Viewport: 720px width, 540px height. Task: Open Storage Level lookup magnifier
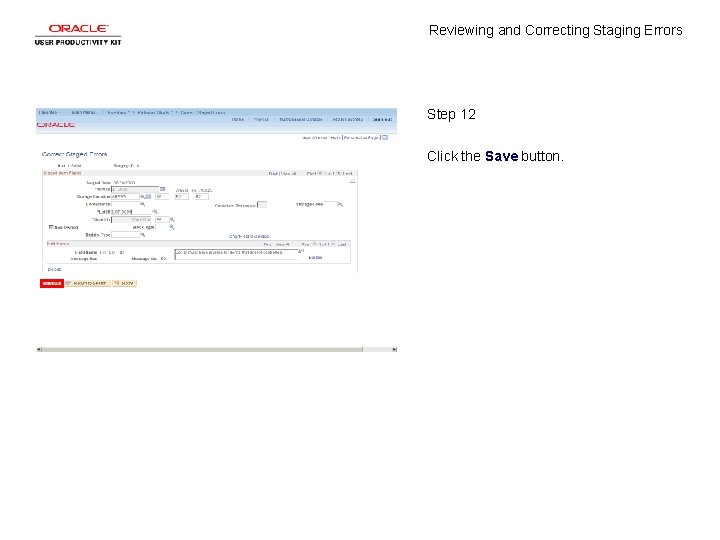pos(340,204)
